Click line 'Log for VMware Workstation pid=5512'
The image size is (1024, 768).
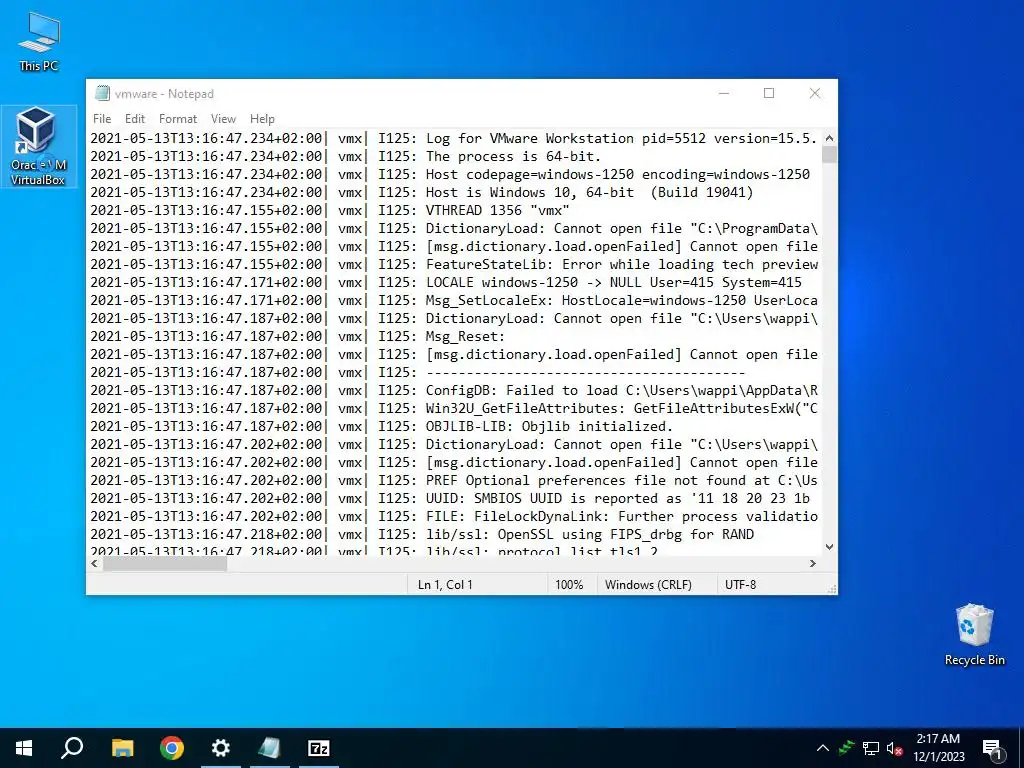(454, 138)
